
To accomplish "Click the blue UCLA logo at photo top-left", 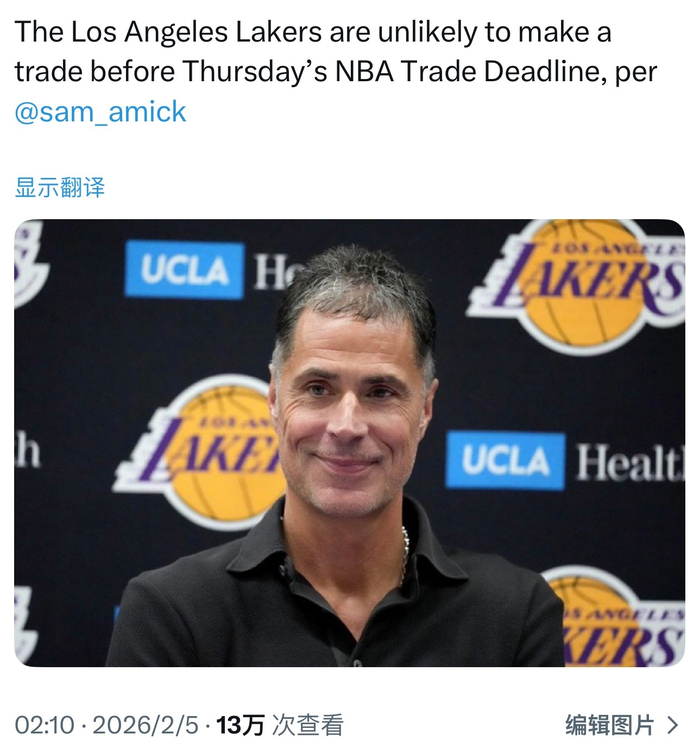I will tap(184, 270).
